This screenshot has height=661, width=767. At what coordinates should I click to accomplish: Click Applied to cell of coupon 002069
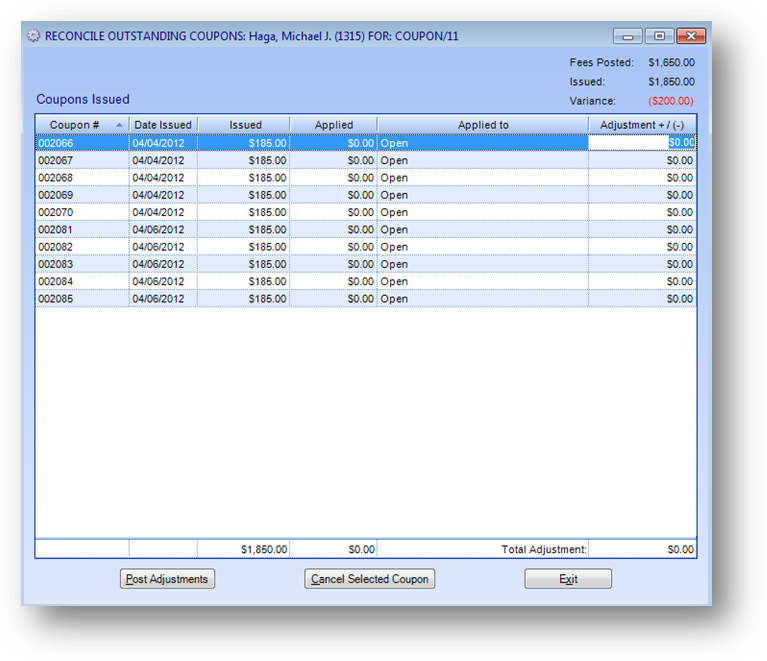[483, 195]
